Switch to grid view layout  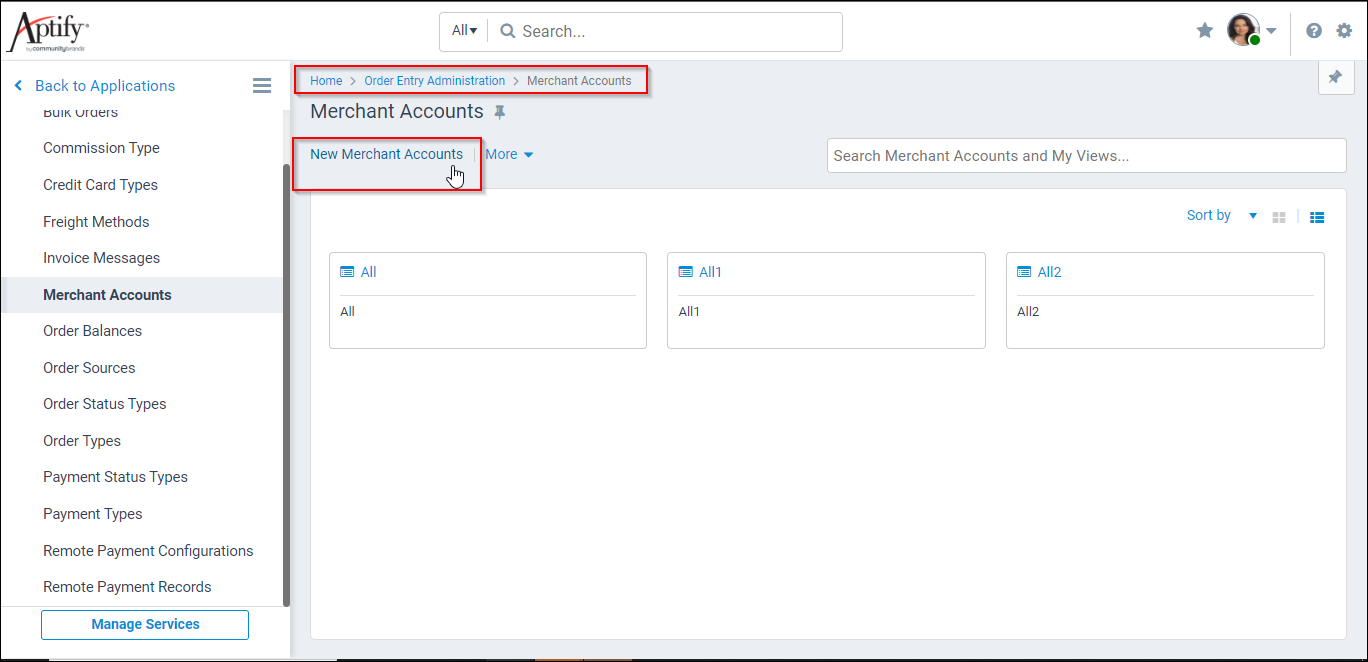coord(1278,216)
